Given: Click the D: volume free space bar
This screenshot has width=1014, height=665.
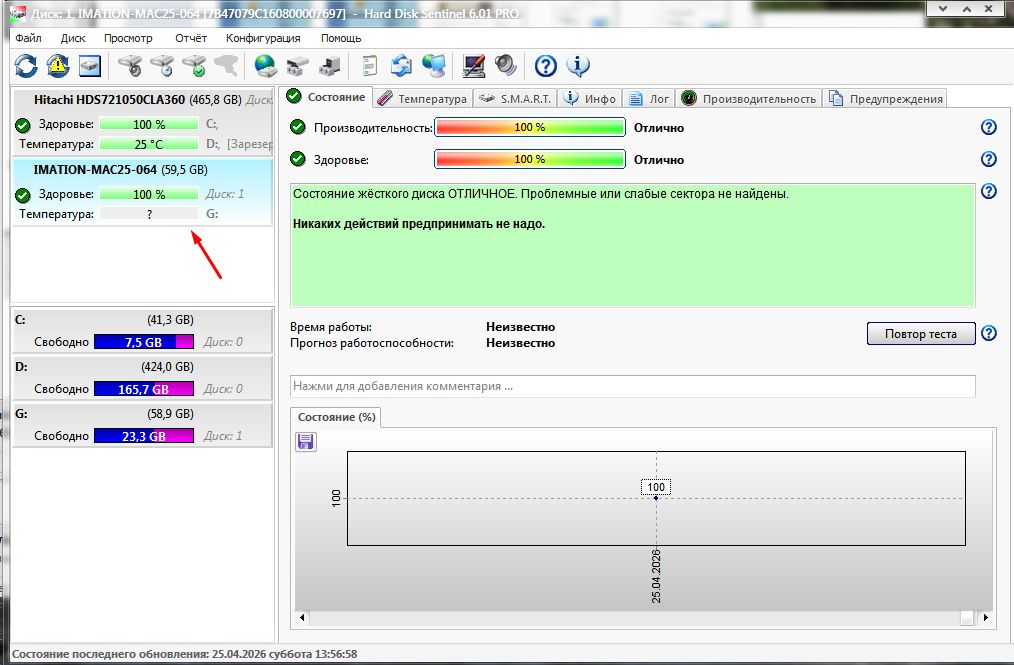Looking at the screenshot, I should click(x=144, y=389).
